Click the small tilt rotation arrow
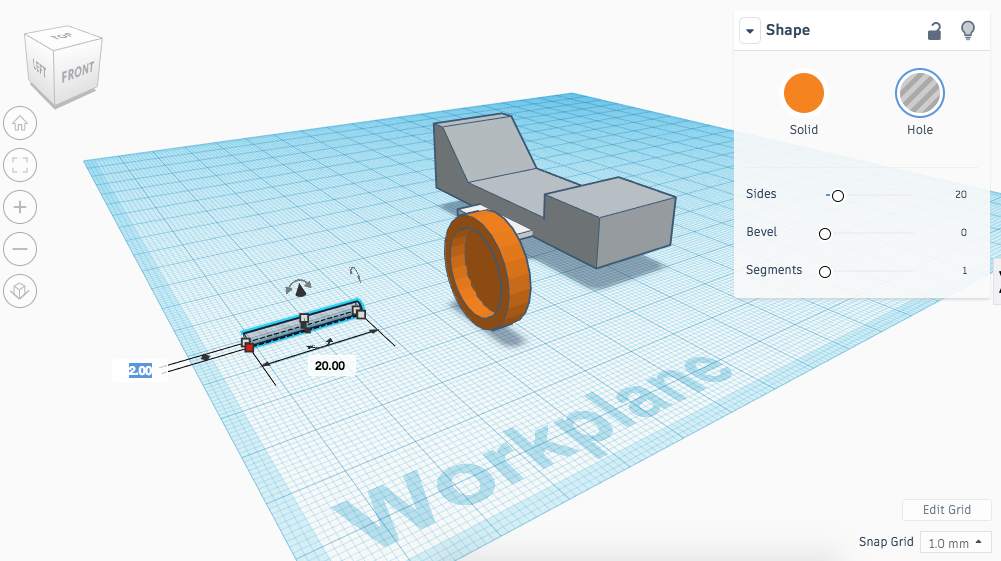This screenshot has height=561, width=1001. tap(356, 274)
